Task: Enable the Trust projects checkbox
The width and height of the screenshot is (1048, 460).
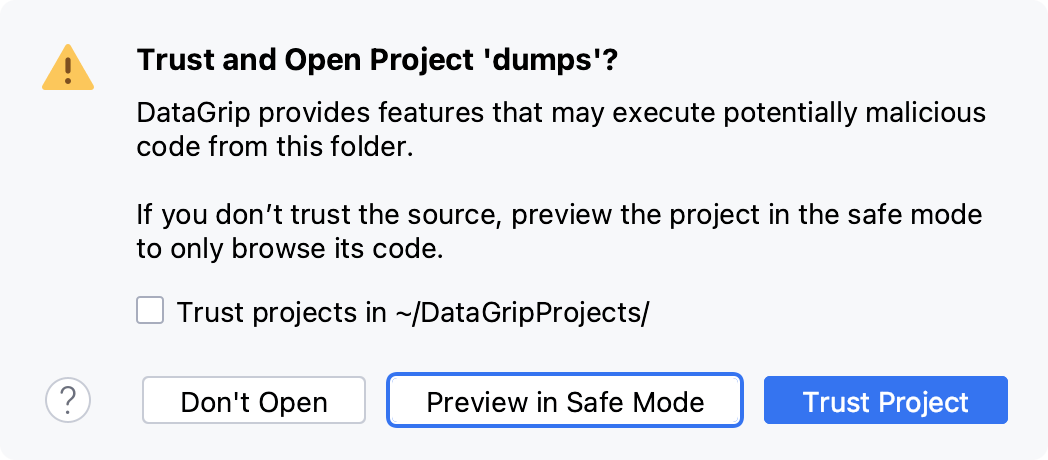Action: [150, 312]
